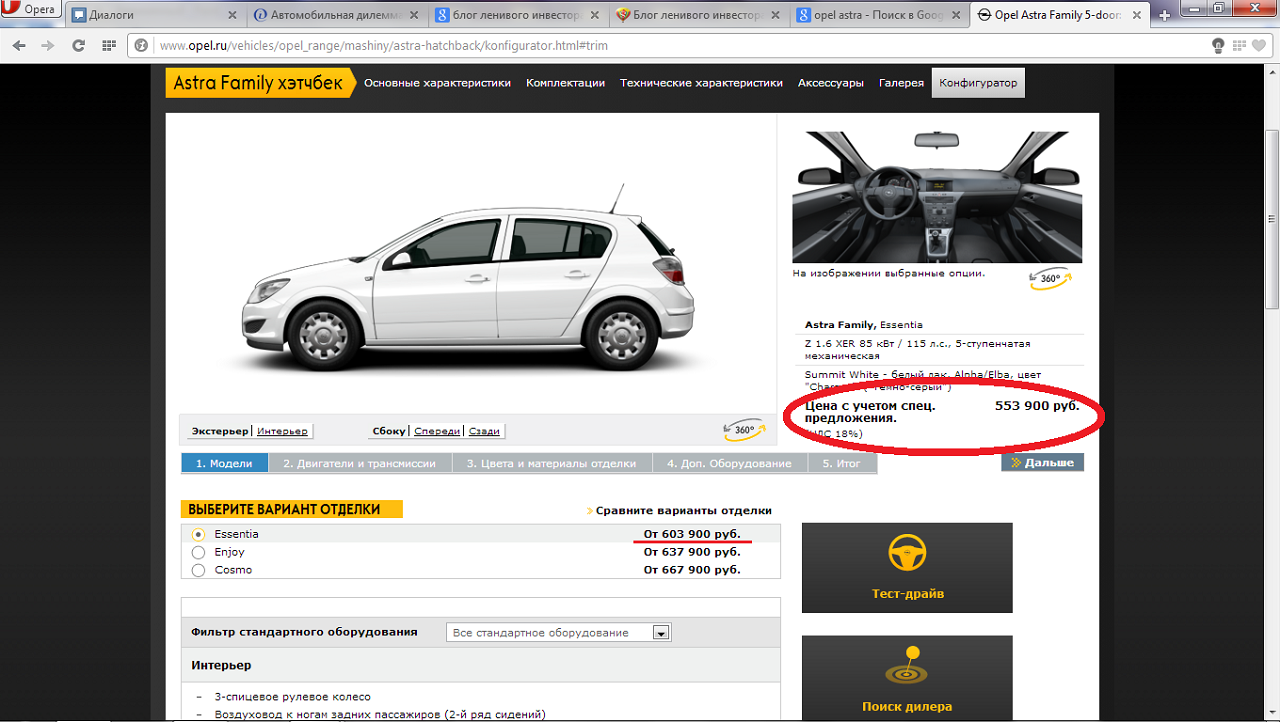1280x722 pixels.
Task: Expand the standard equipment filter dropdown
Action: [x=660, y=633]
